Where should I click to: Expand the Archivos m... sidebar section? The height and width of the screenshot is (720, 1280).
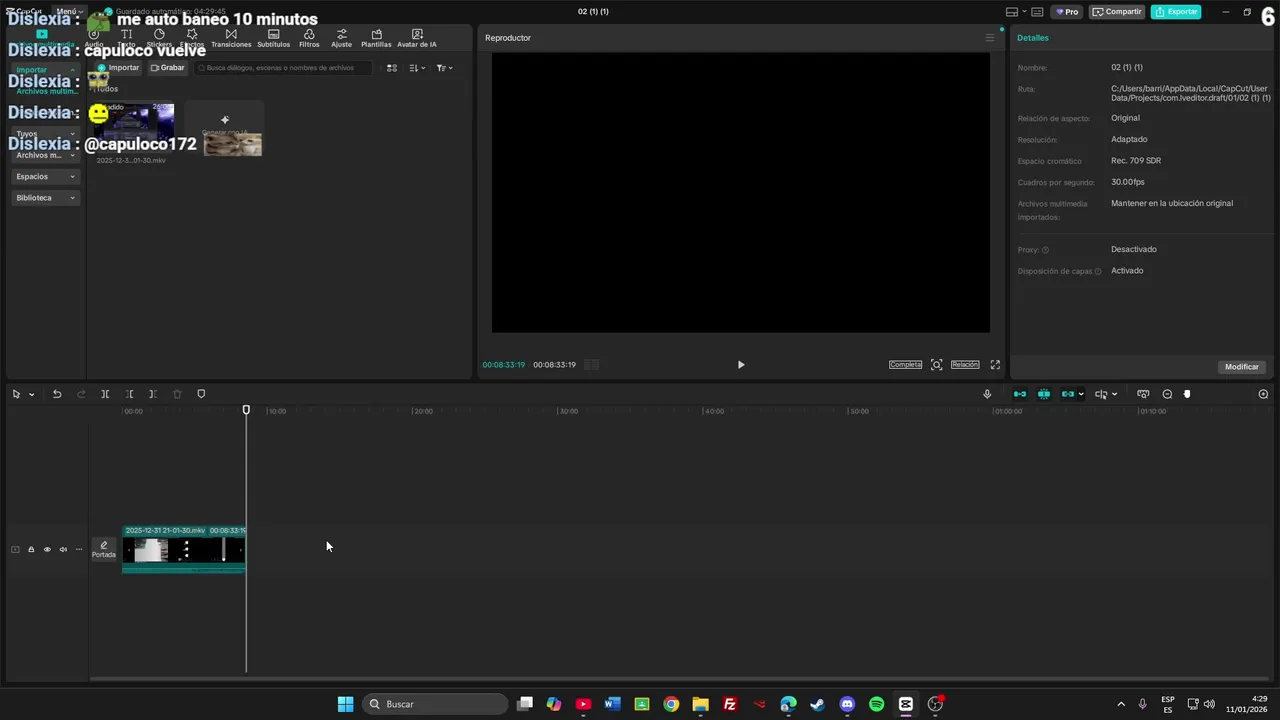point(45,155)
